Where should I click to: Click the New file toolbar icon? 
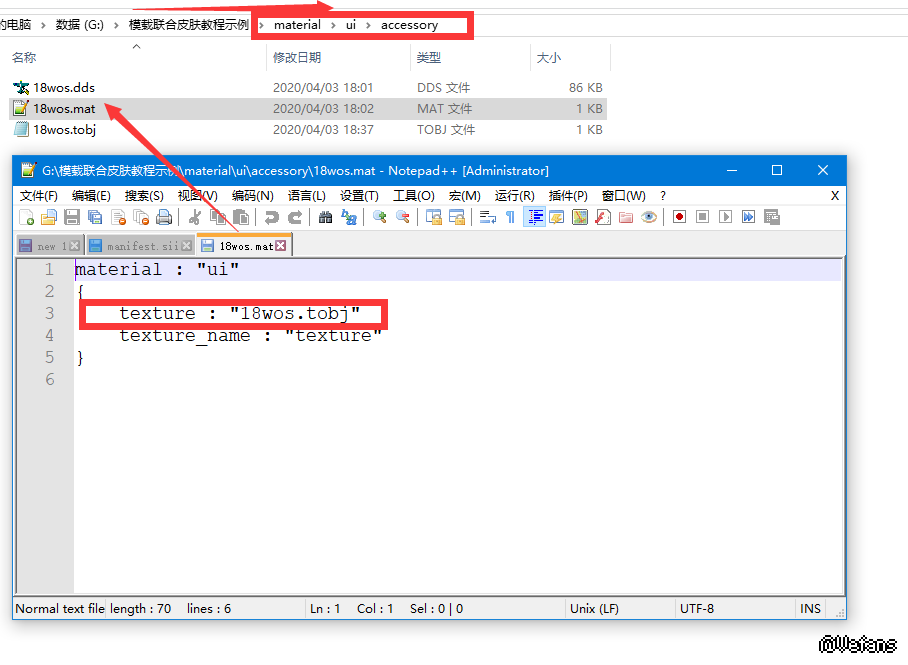27,217
